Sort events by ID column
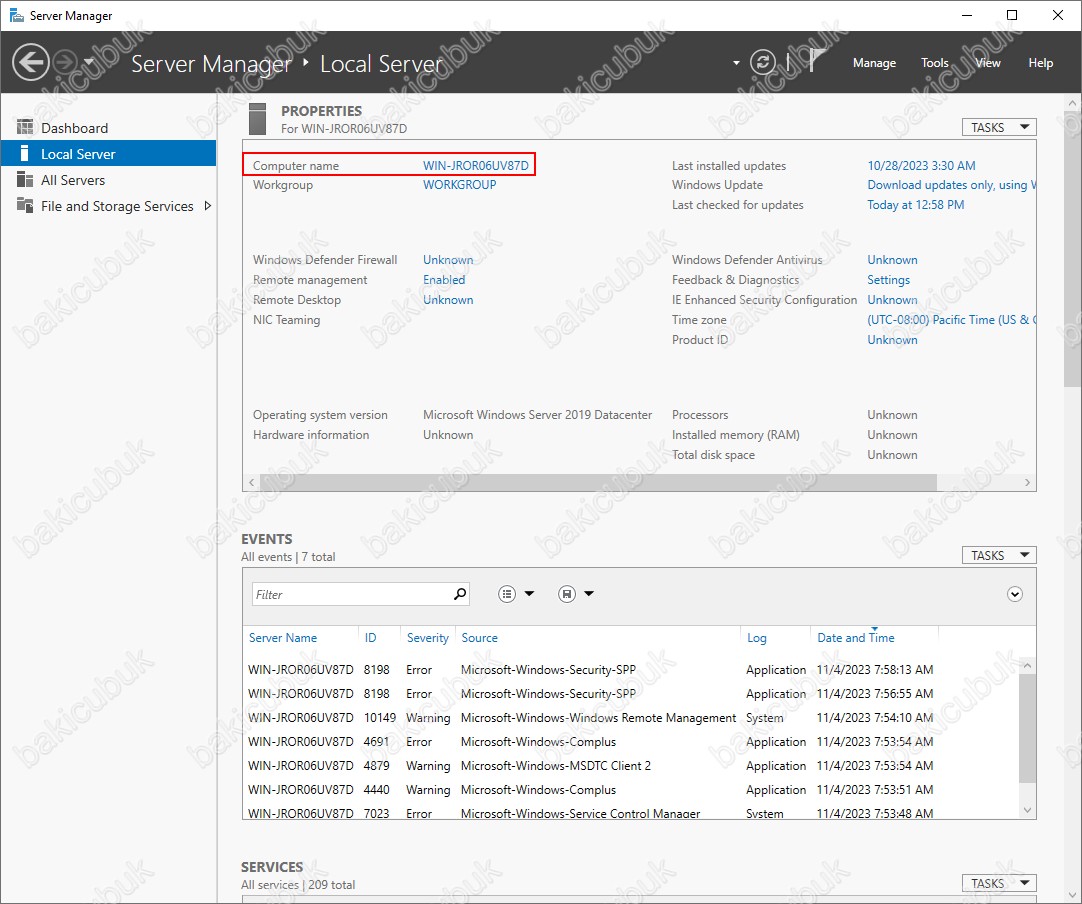This screenshot has height=904, width=1082. 371,638
